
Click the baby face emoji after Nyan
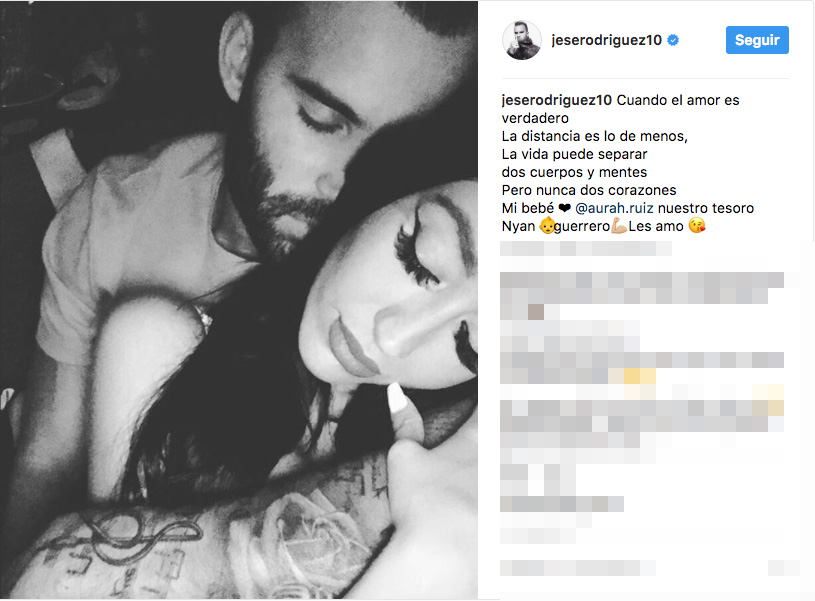(547, 226)
